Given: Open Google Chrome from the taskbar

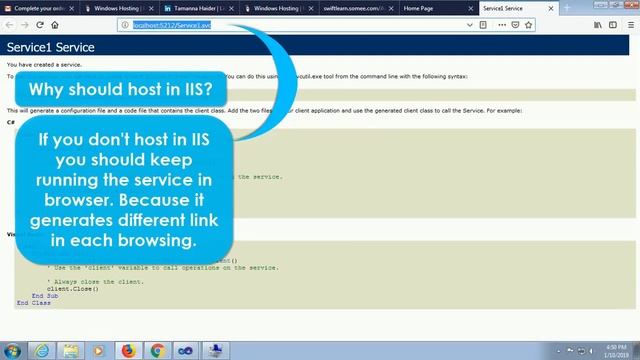Looking at the screenshot, I should (158, 351).
